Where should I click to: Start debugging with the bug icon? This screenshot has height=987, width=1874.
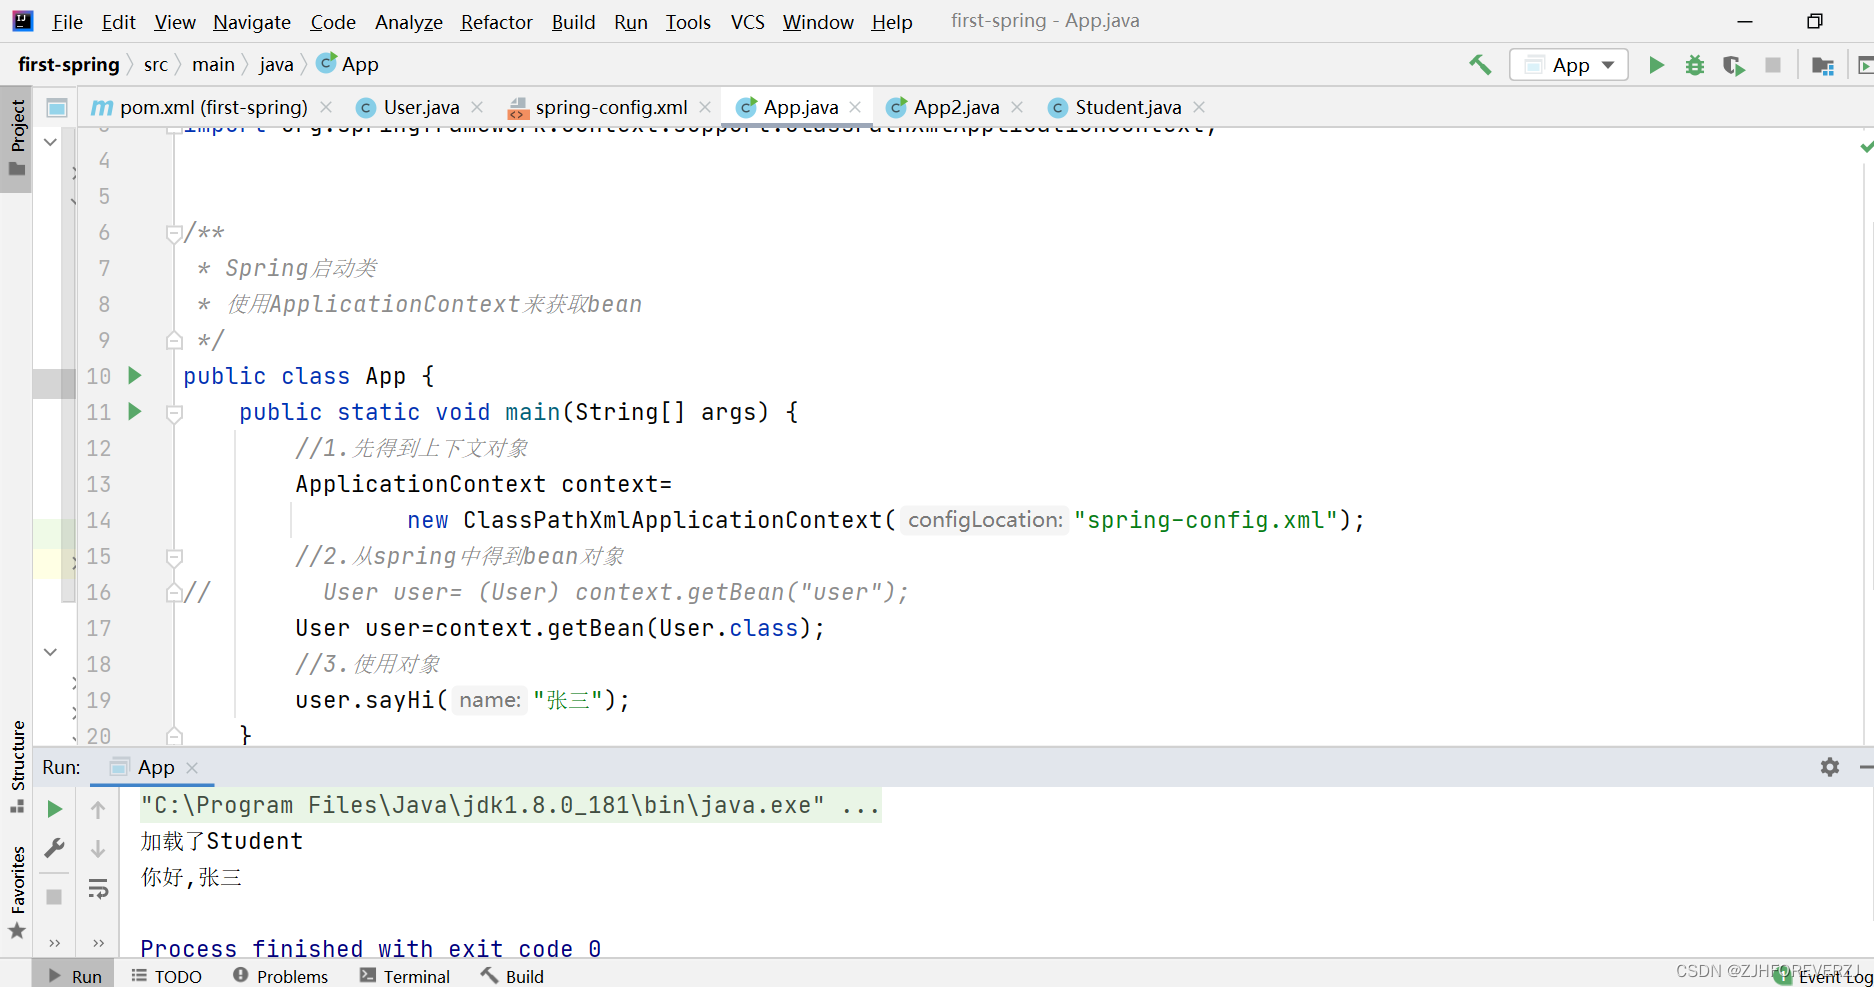[1695, 65]
